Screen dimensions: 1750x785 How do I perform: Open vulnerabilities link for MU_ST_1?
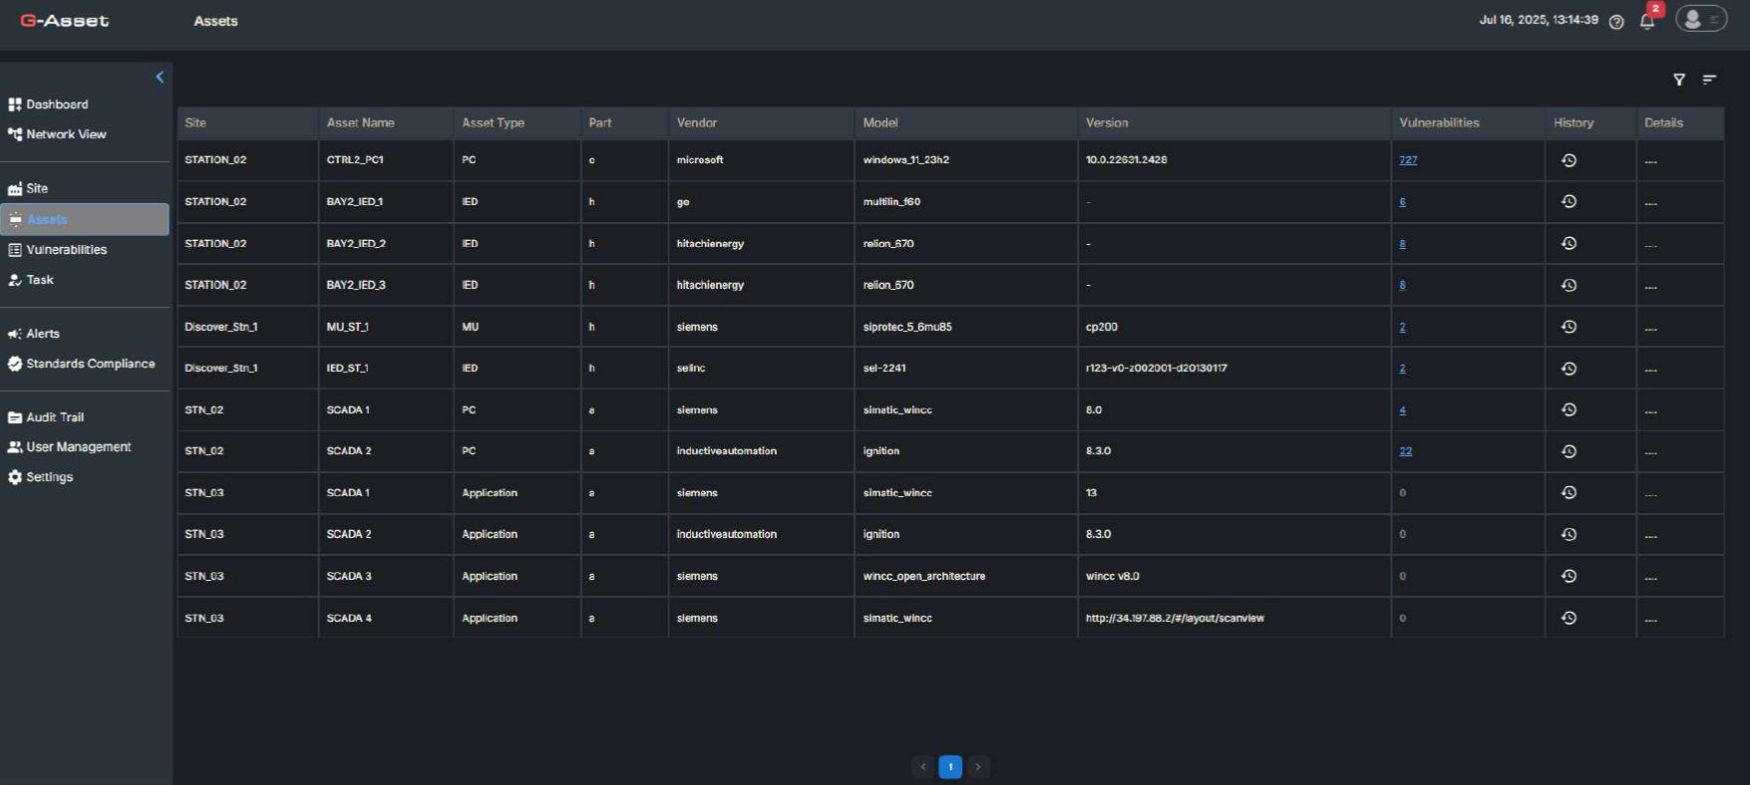(x=1402, y=327)
